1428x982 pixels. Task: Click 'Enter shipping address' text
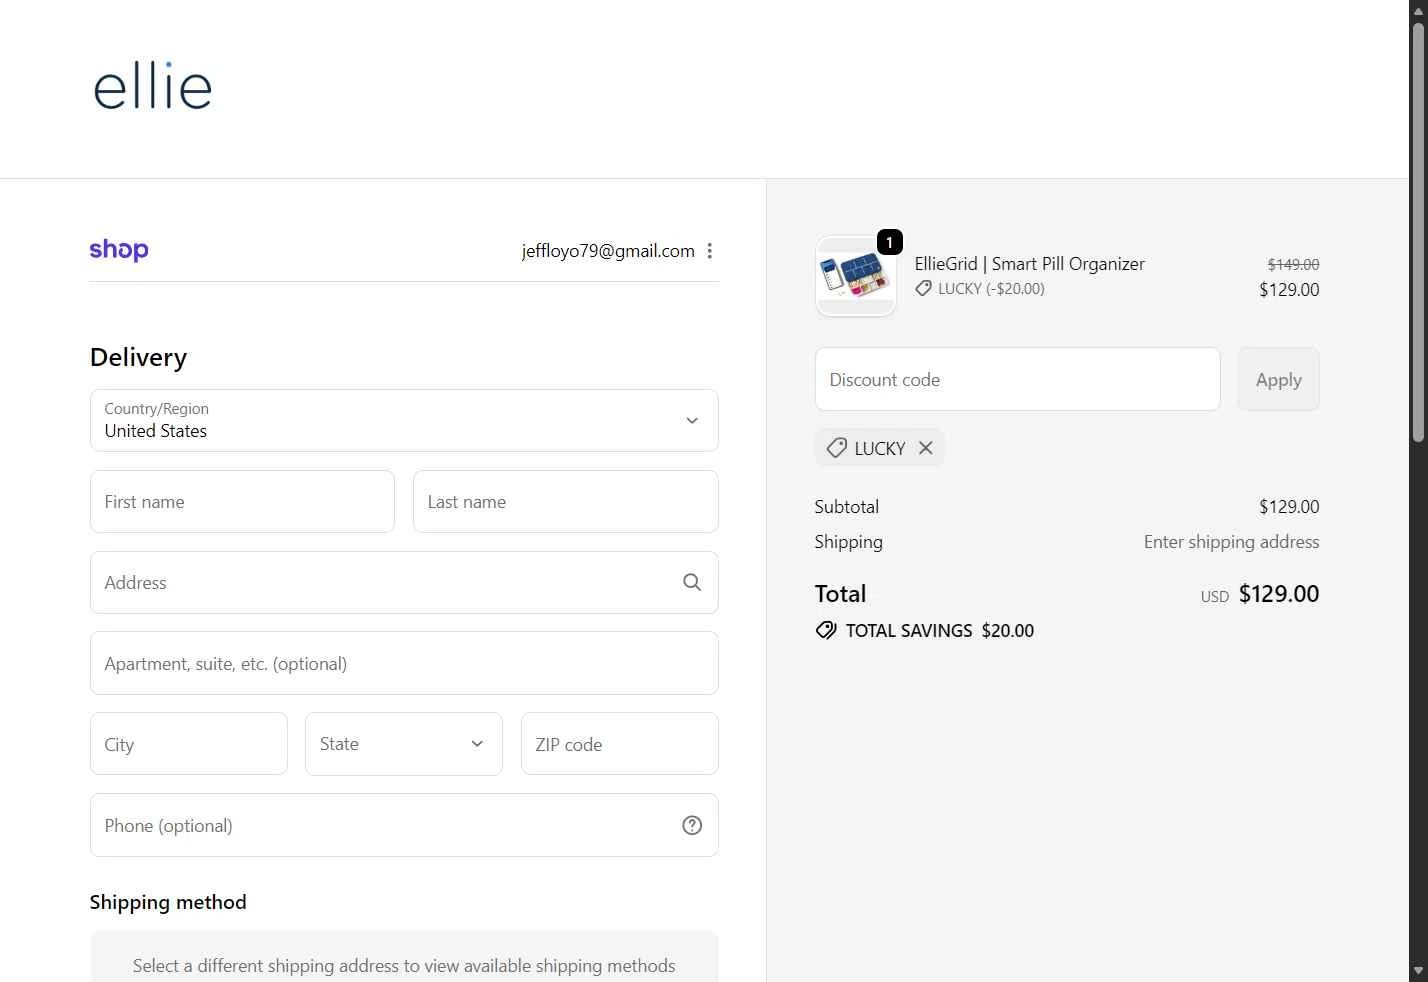(1232, 542)
